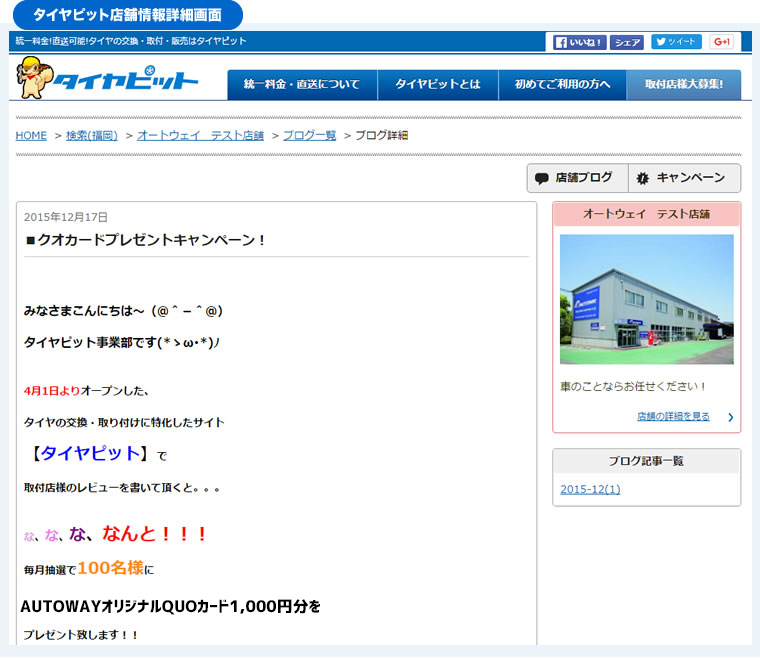
Task: Switch to 店舗ブログ tab
Action: point(578,178)
